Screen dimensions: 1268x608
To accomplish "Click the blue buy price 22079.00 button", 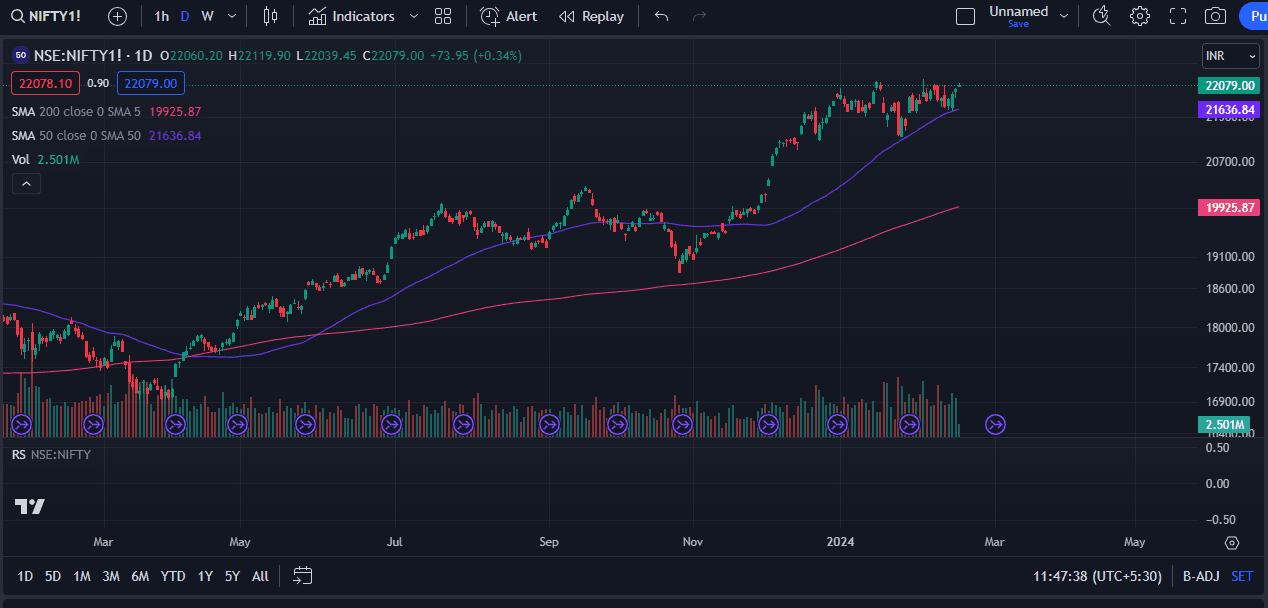I will [x=151, y=84].
